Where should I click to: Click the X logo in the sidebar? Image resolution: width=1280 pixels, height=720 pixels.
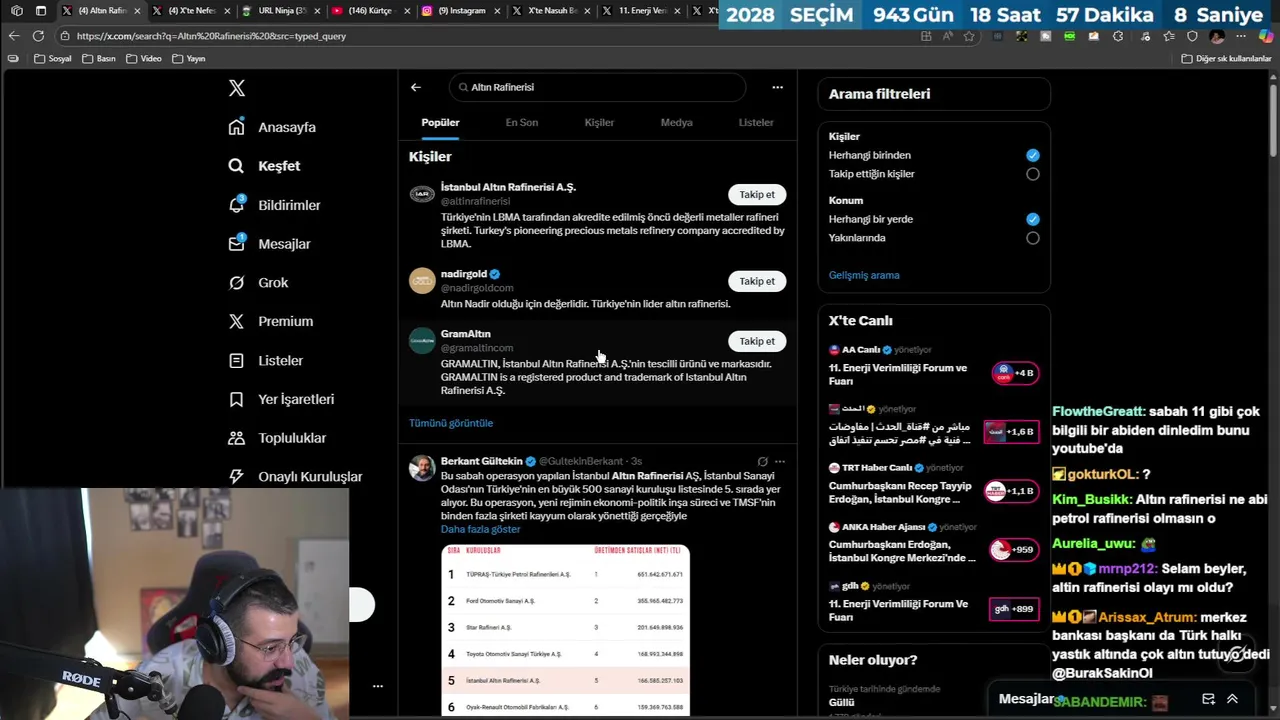tap(237, 88)
